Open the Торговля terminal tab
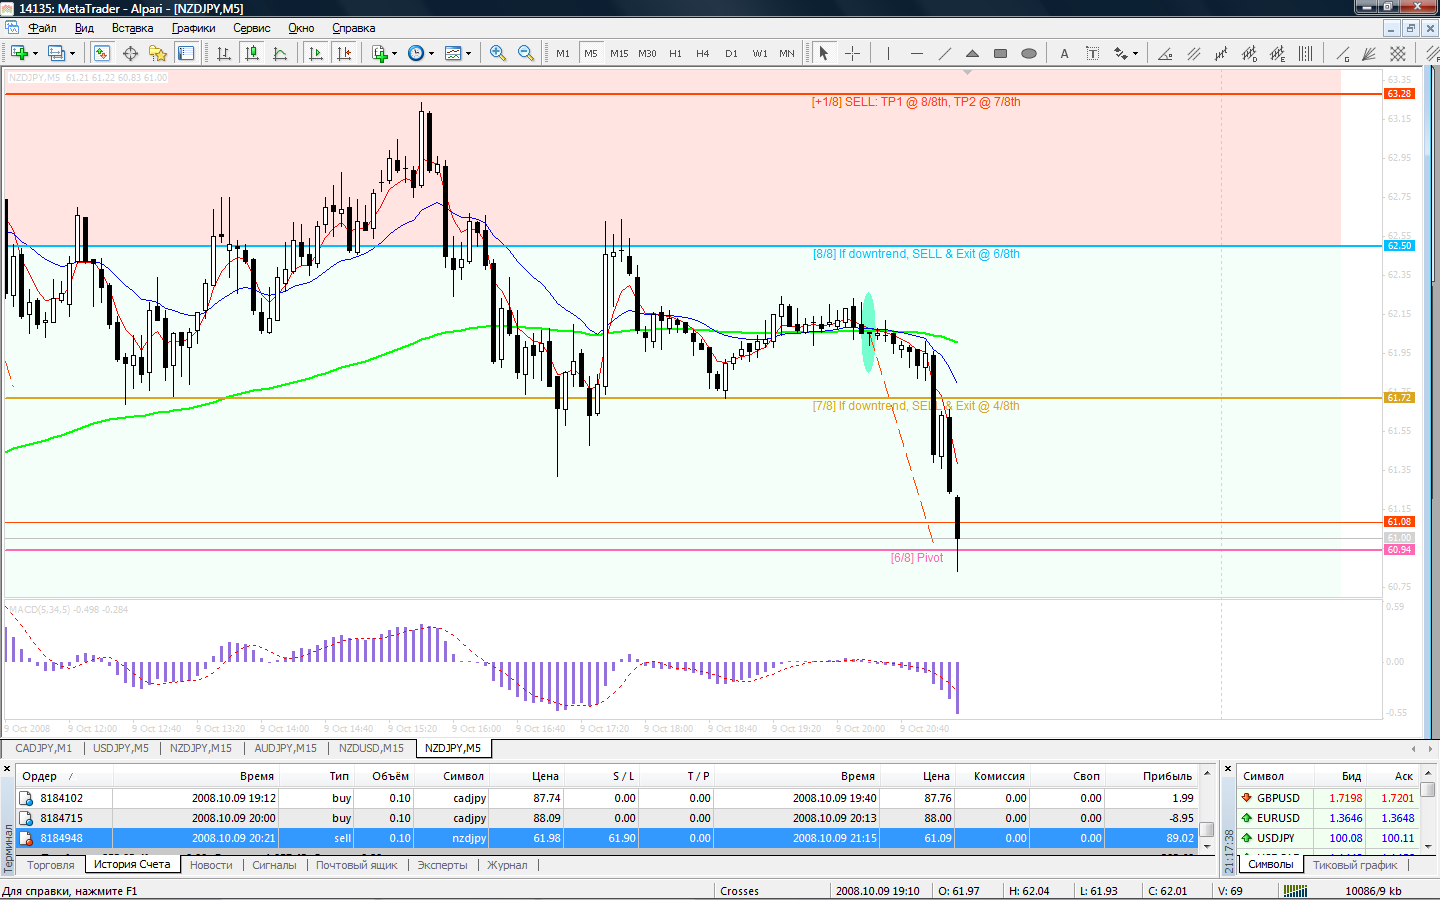The image size is (1440, 900). (x=50, y=865)
